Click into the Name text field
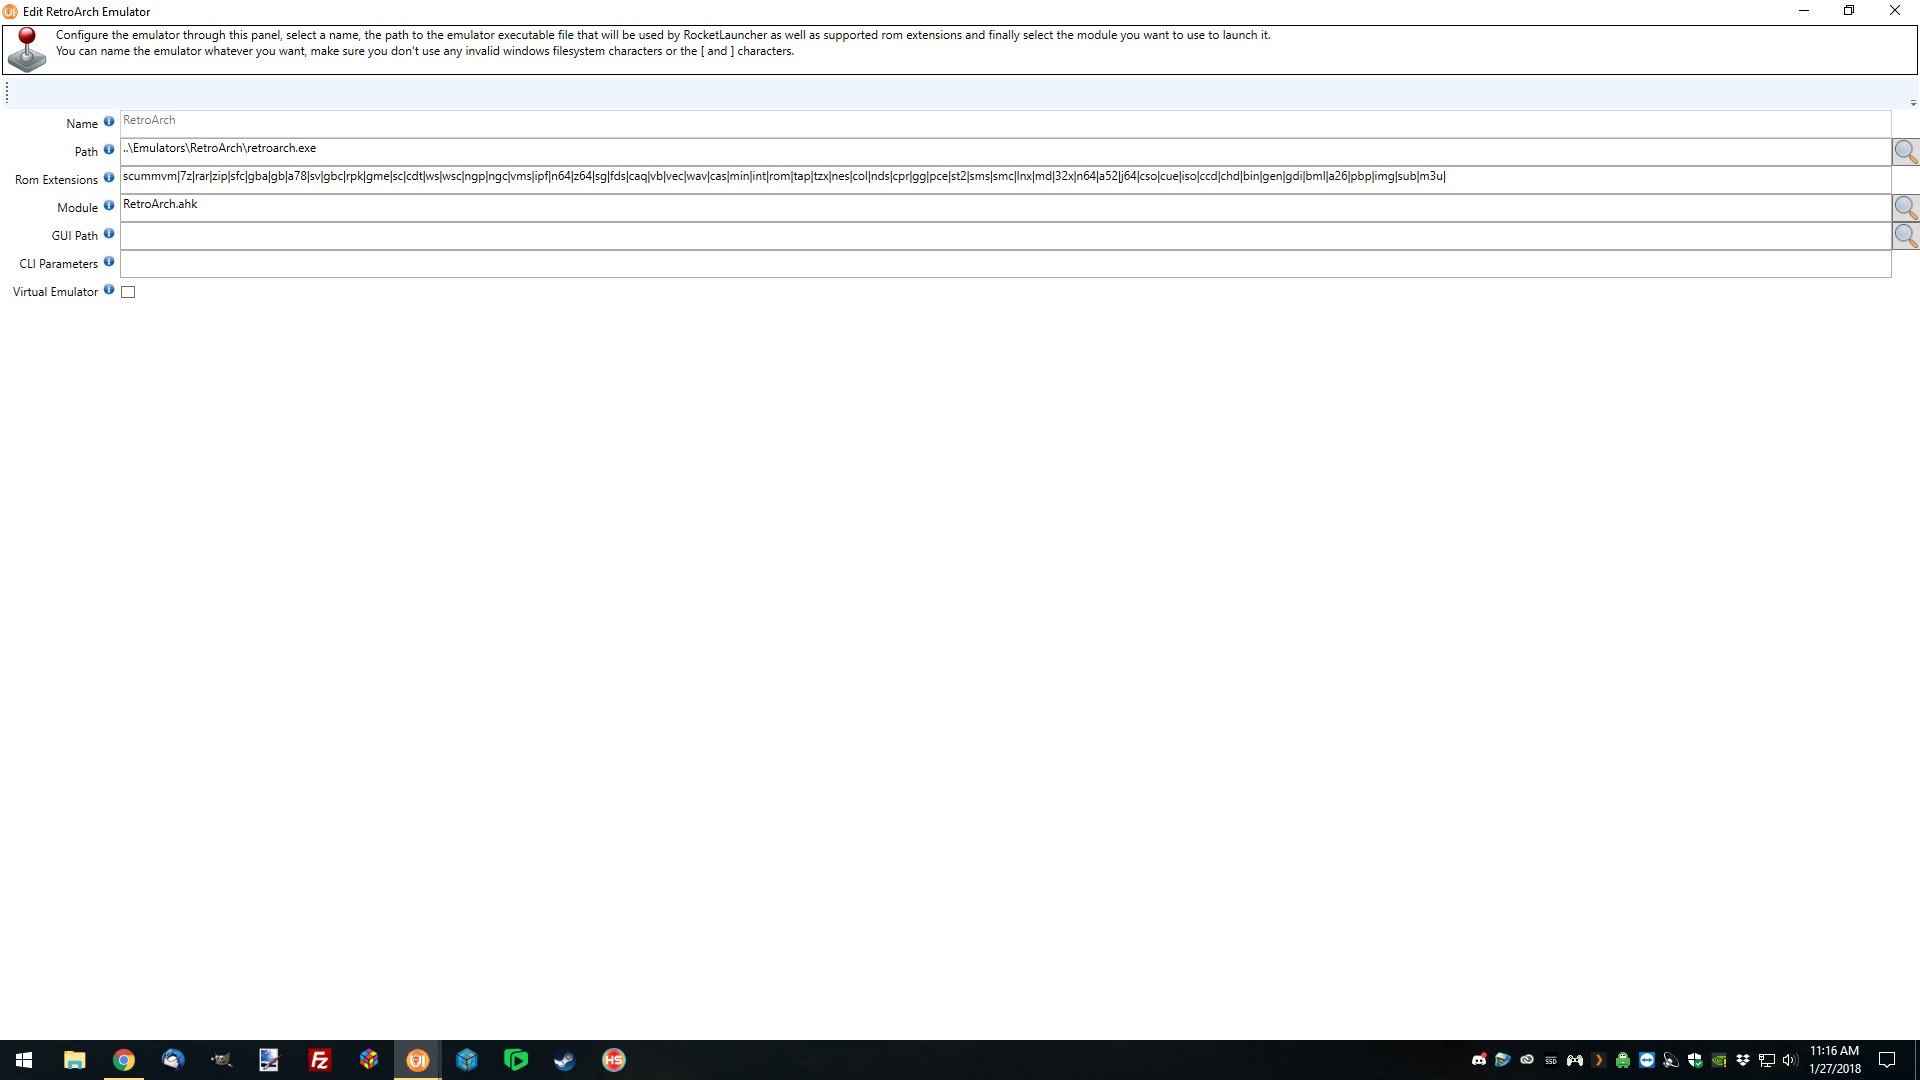 1005,124
